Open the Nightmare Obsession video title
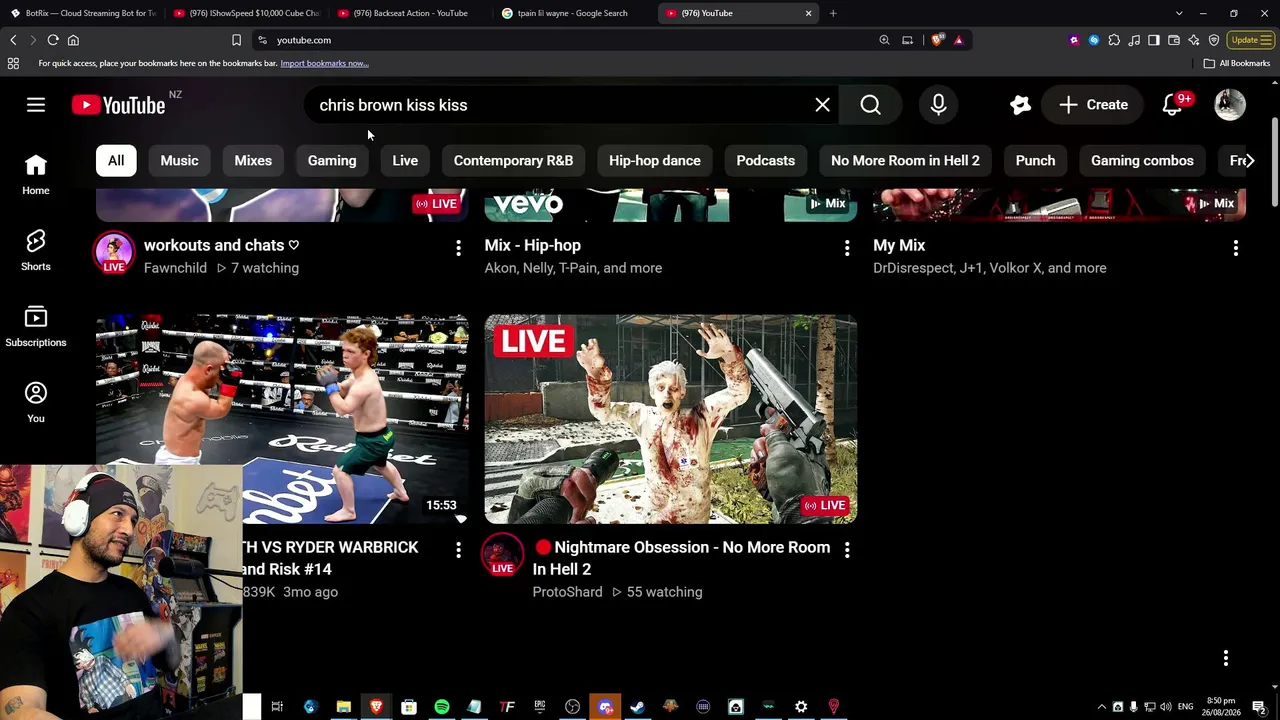This screenshot has height=720, width=1280. pyautogui.click(x=682, y=558)
